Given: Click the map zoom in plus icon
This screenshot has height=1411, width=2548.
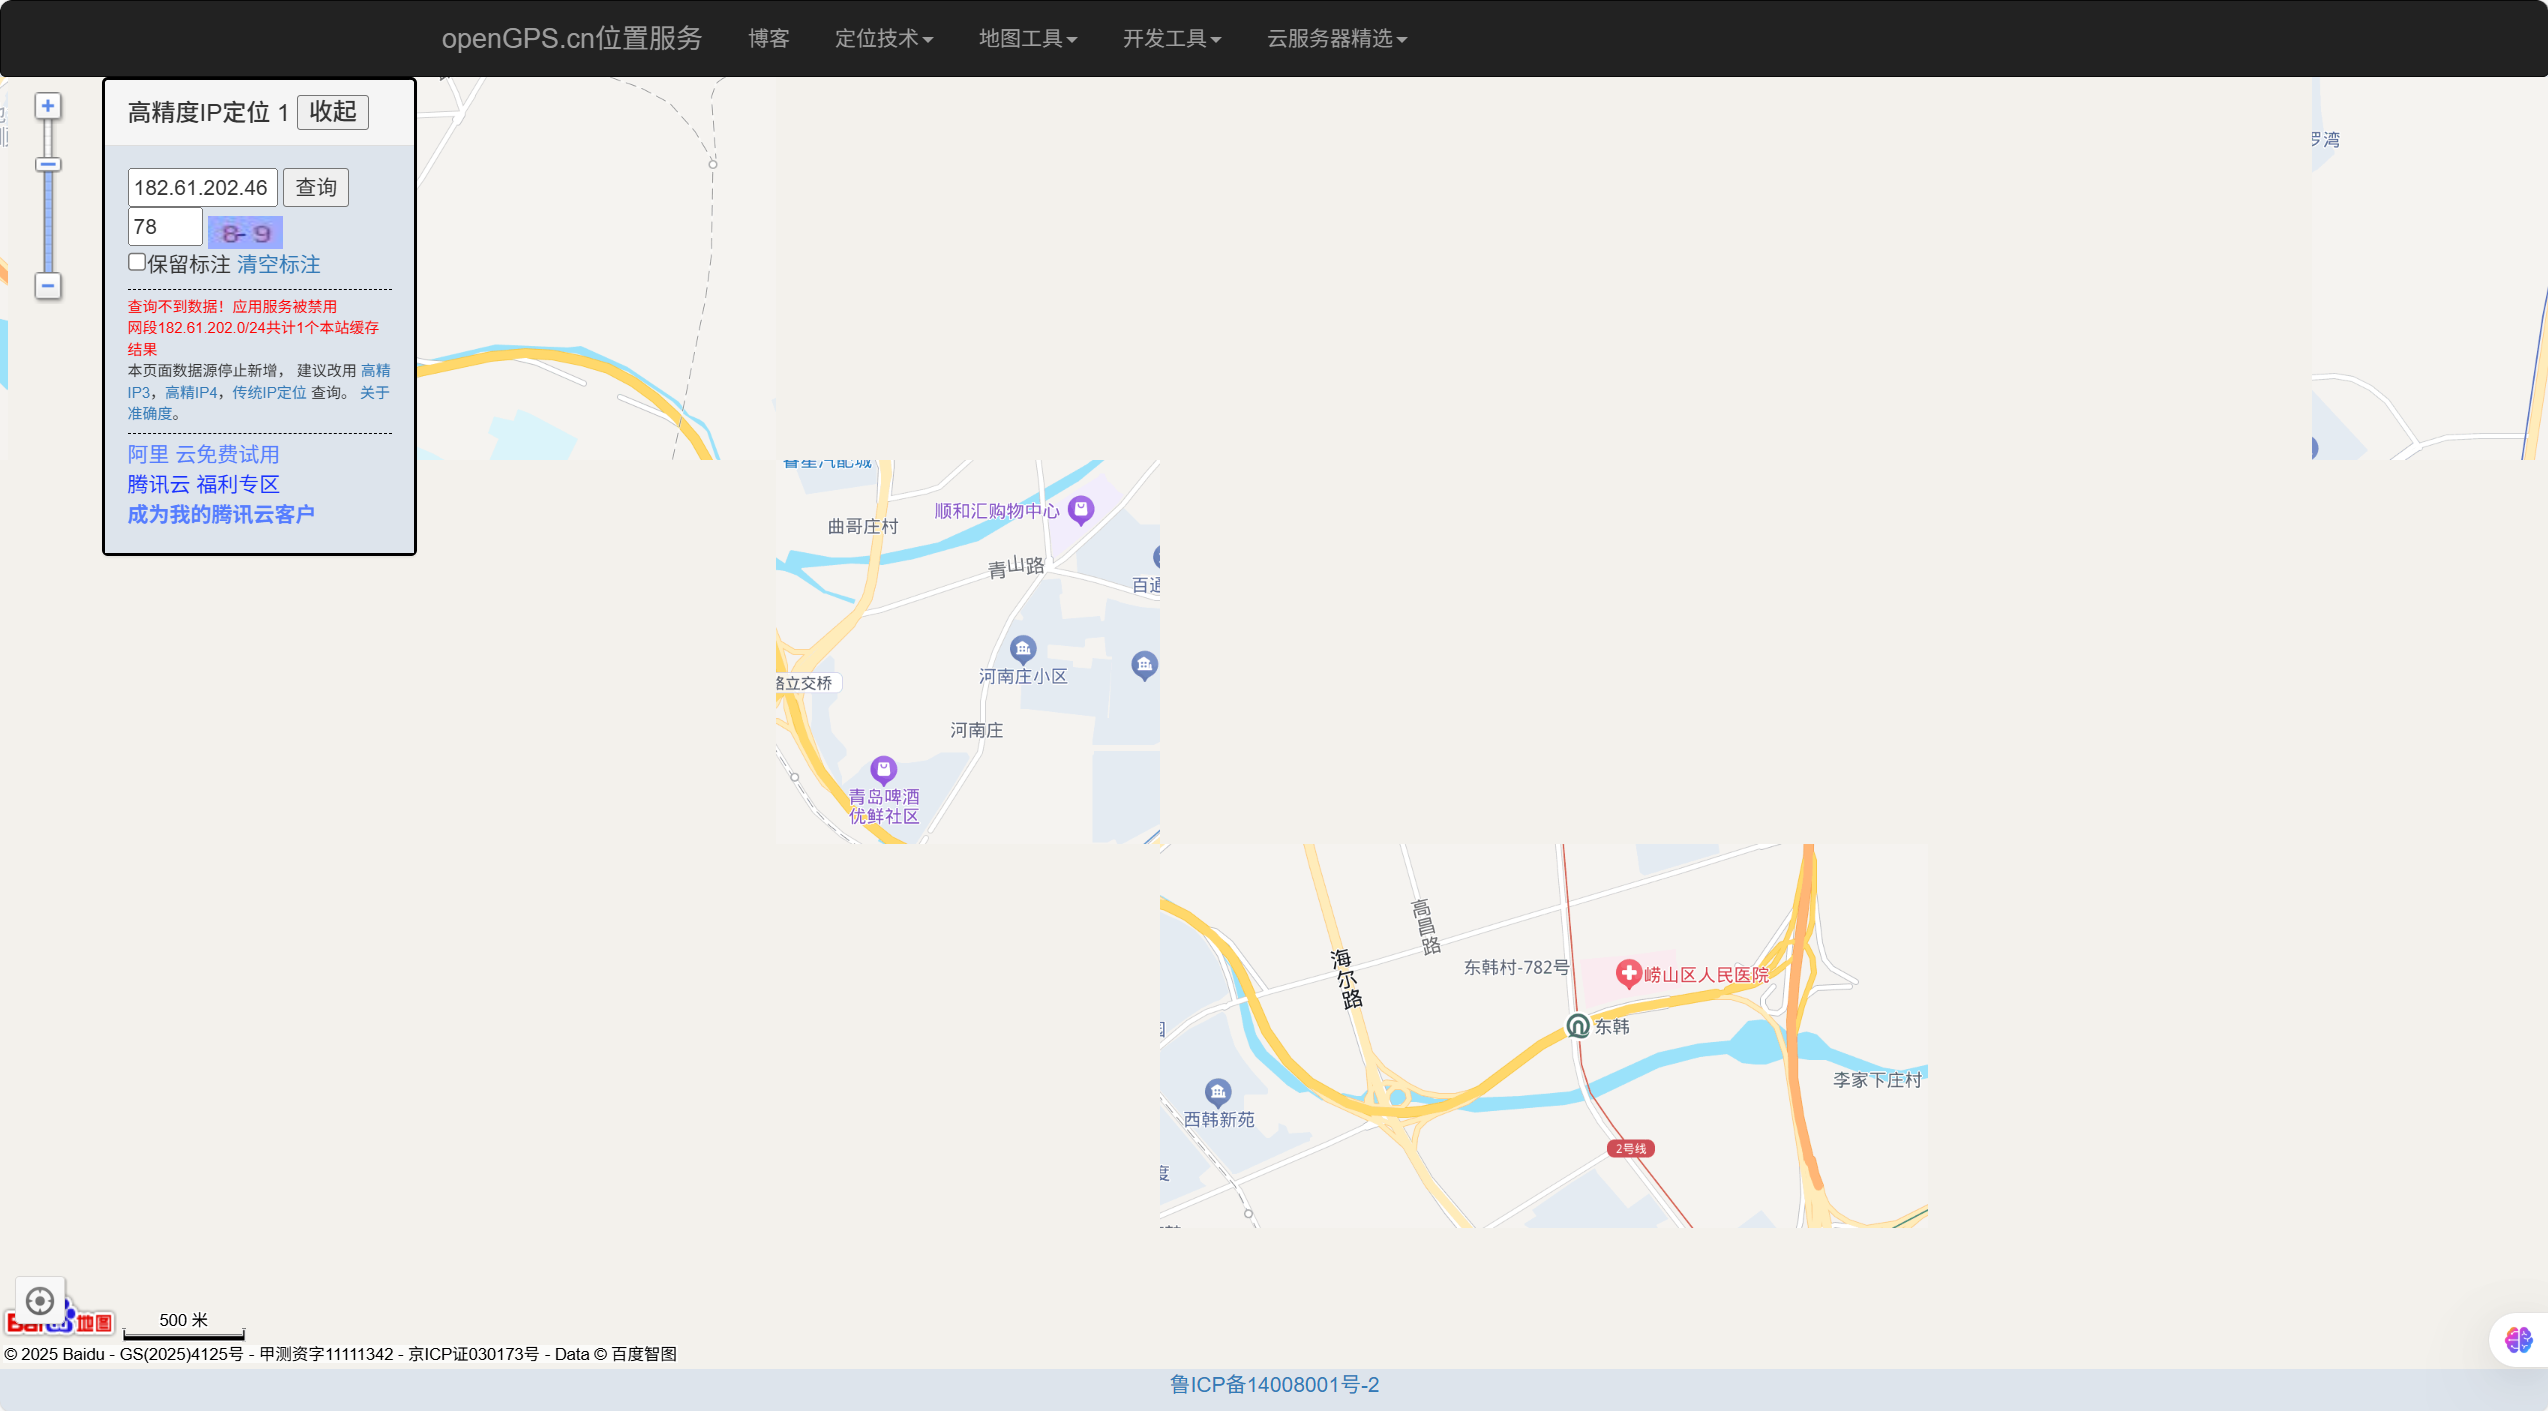Looking at the screenshot, I should coord(47,106).
